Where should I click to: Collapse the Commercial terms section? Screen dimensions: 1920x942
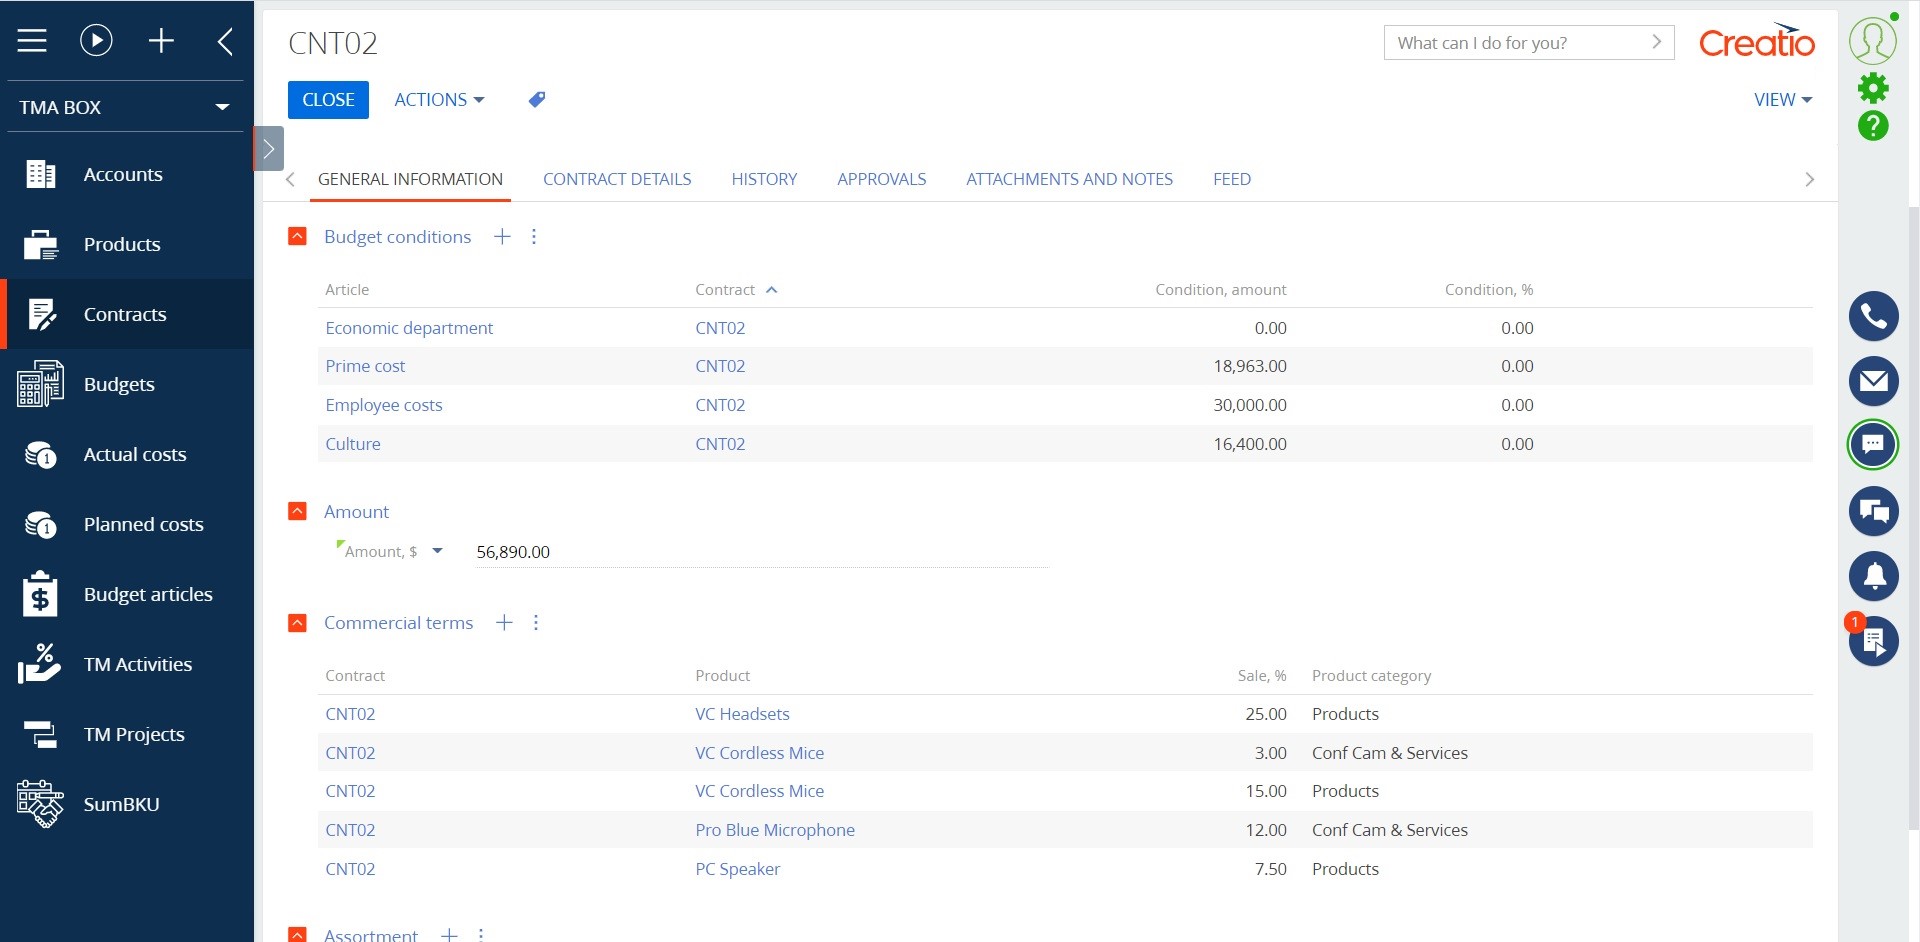click(x=297, y=622)
